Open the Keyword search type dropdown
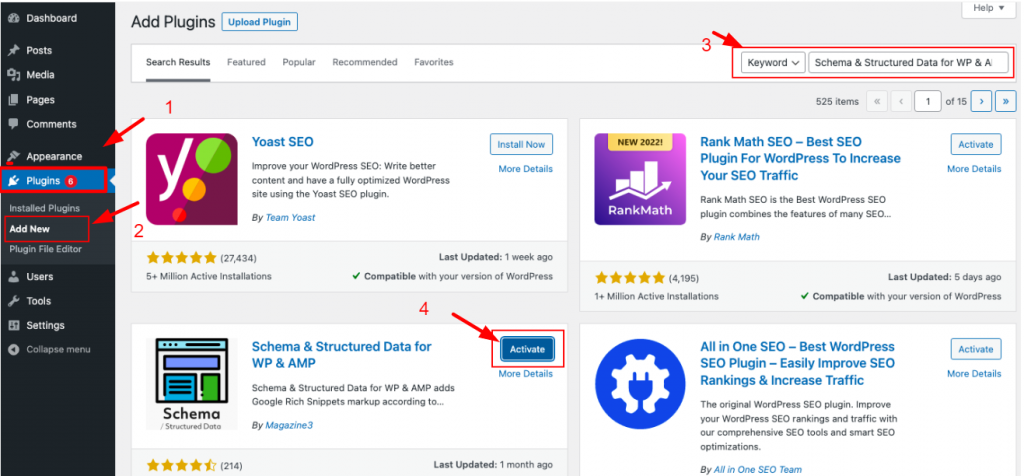This screenshot has width=1024, height=476. [x=773, y=63]
